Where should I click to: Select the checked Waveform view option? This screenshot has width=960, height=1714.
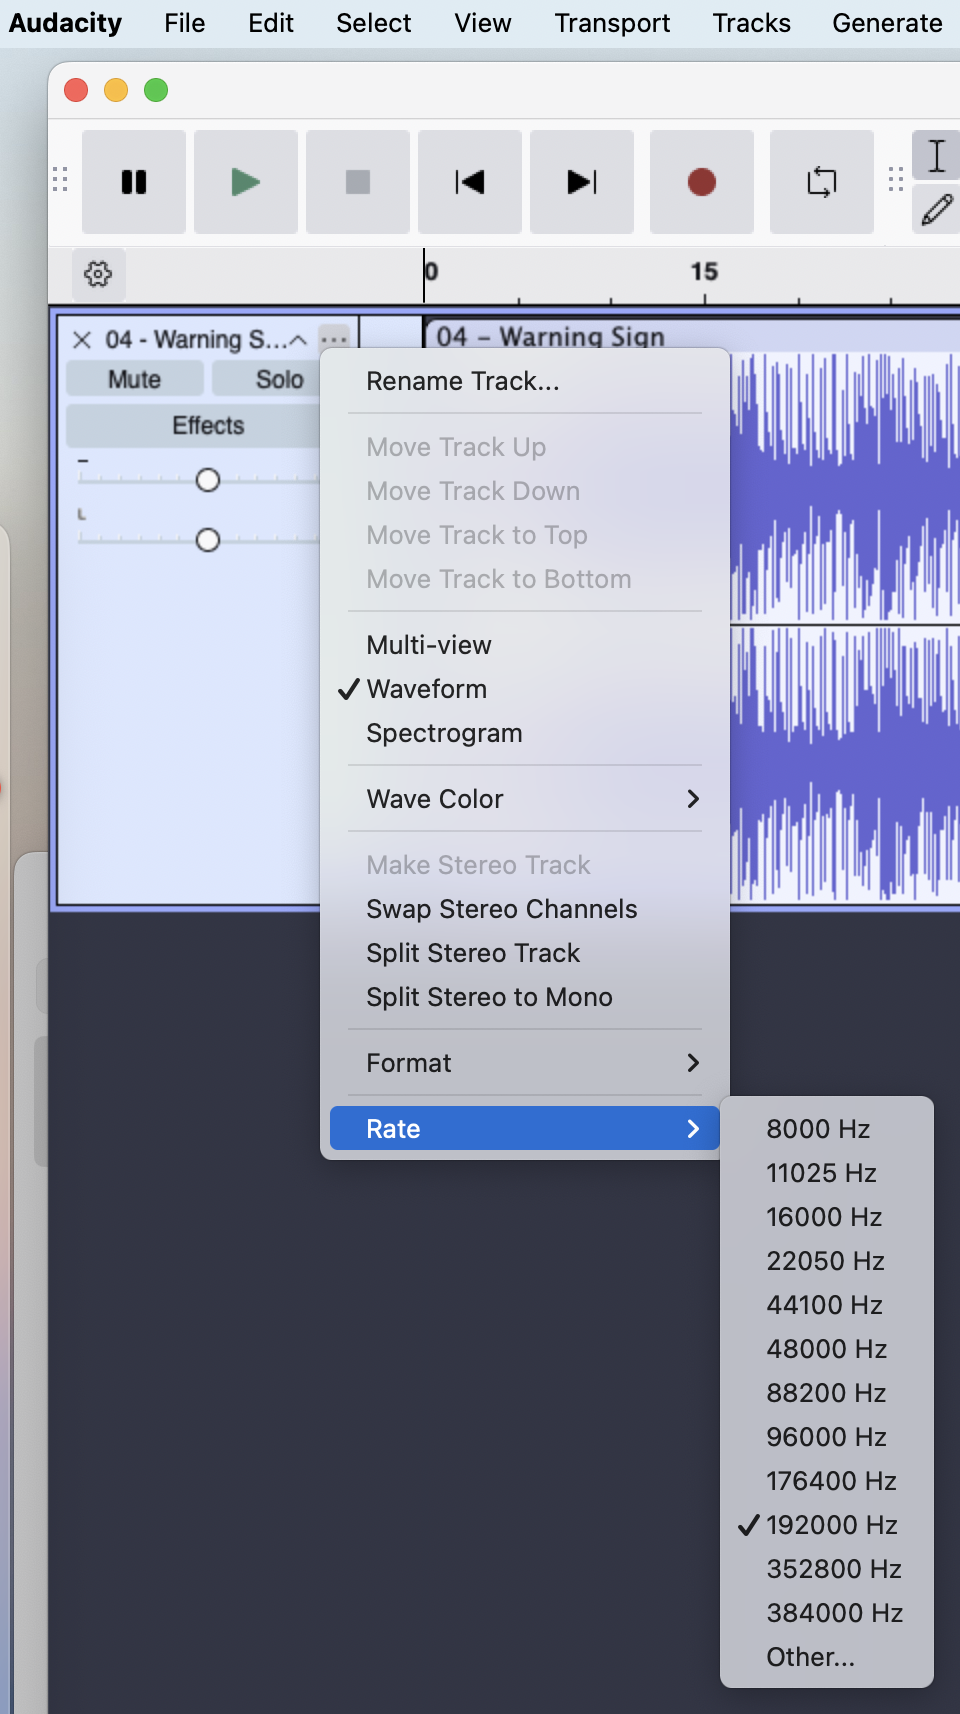coord(525,689)
